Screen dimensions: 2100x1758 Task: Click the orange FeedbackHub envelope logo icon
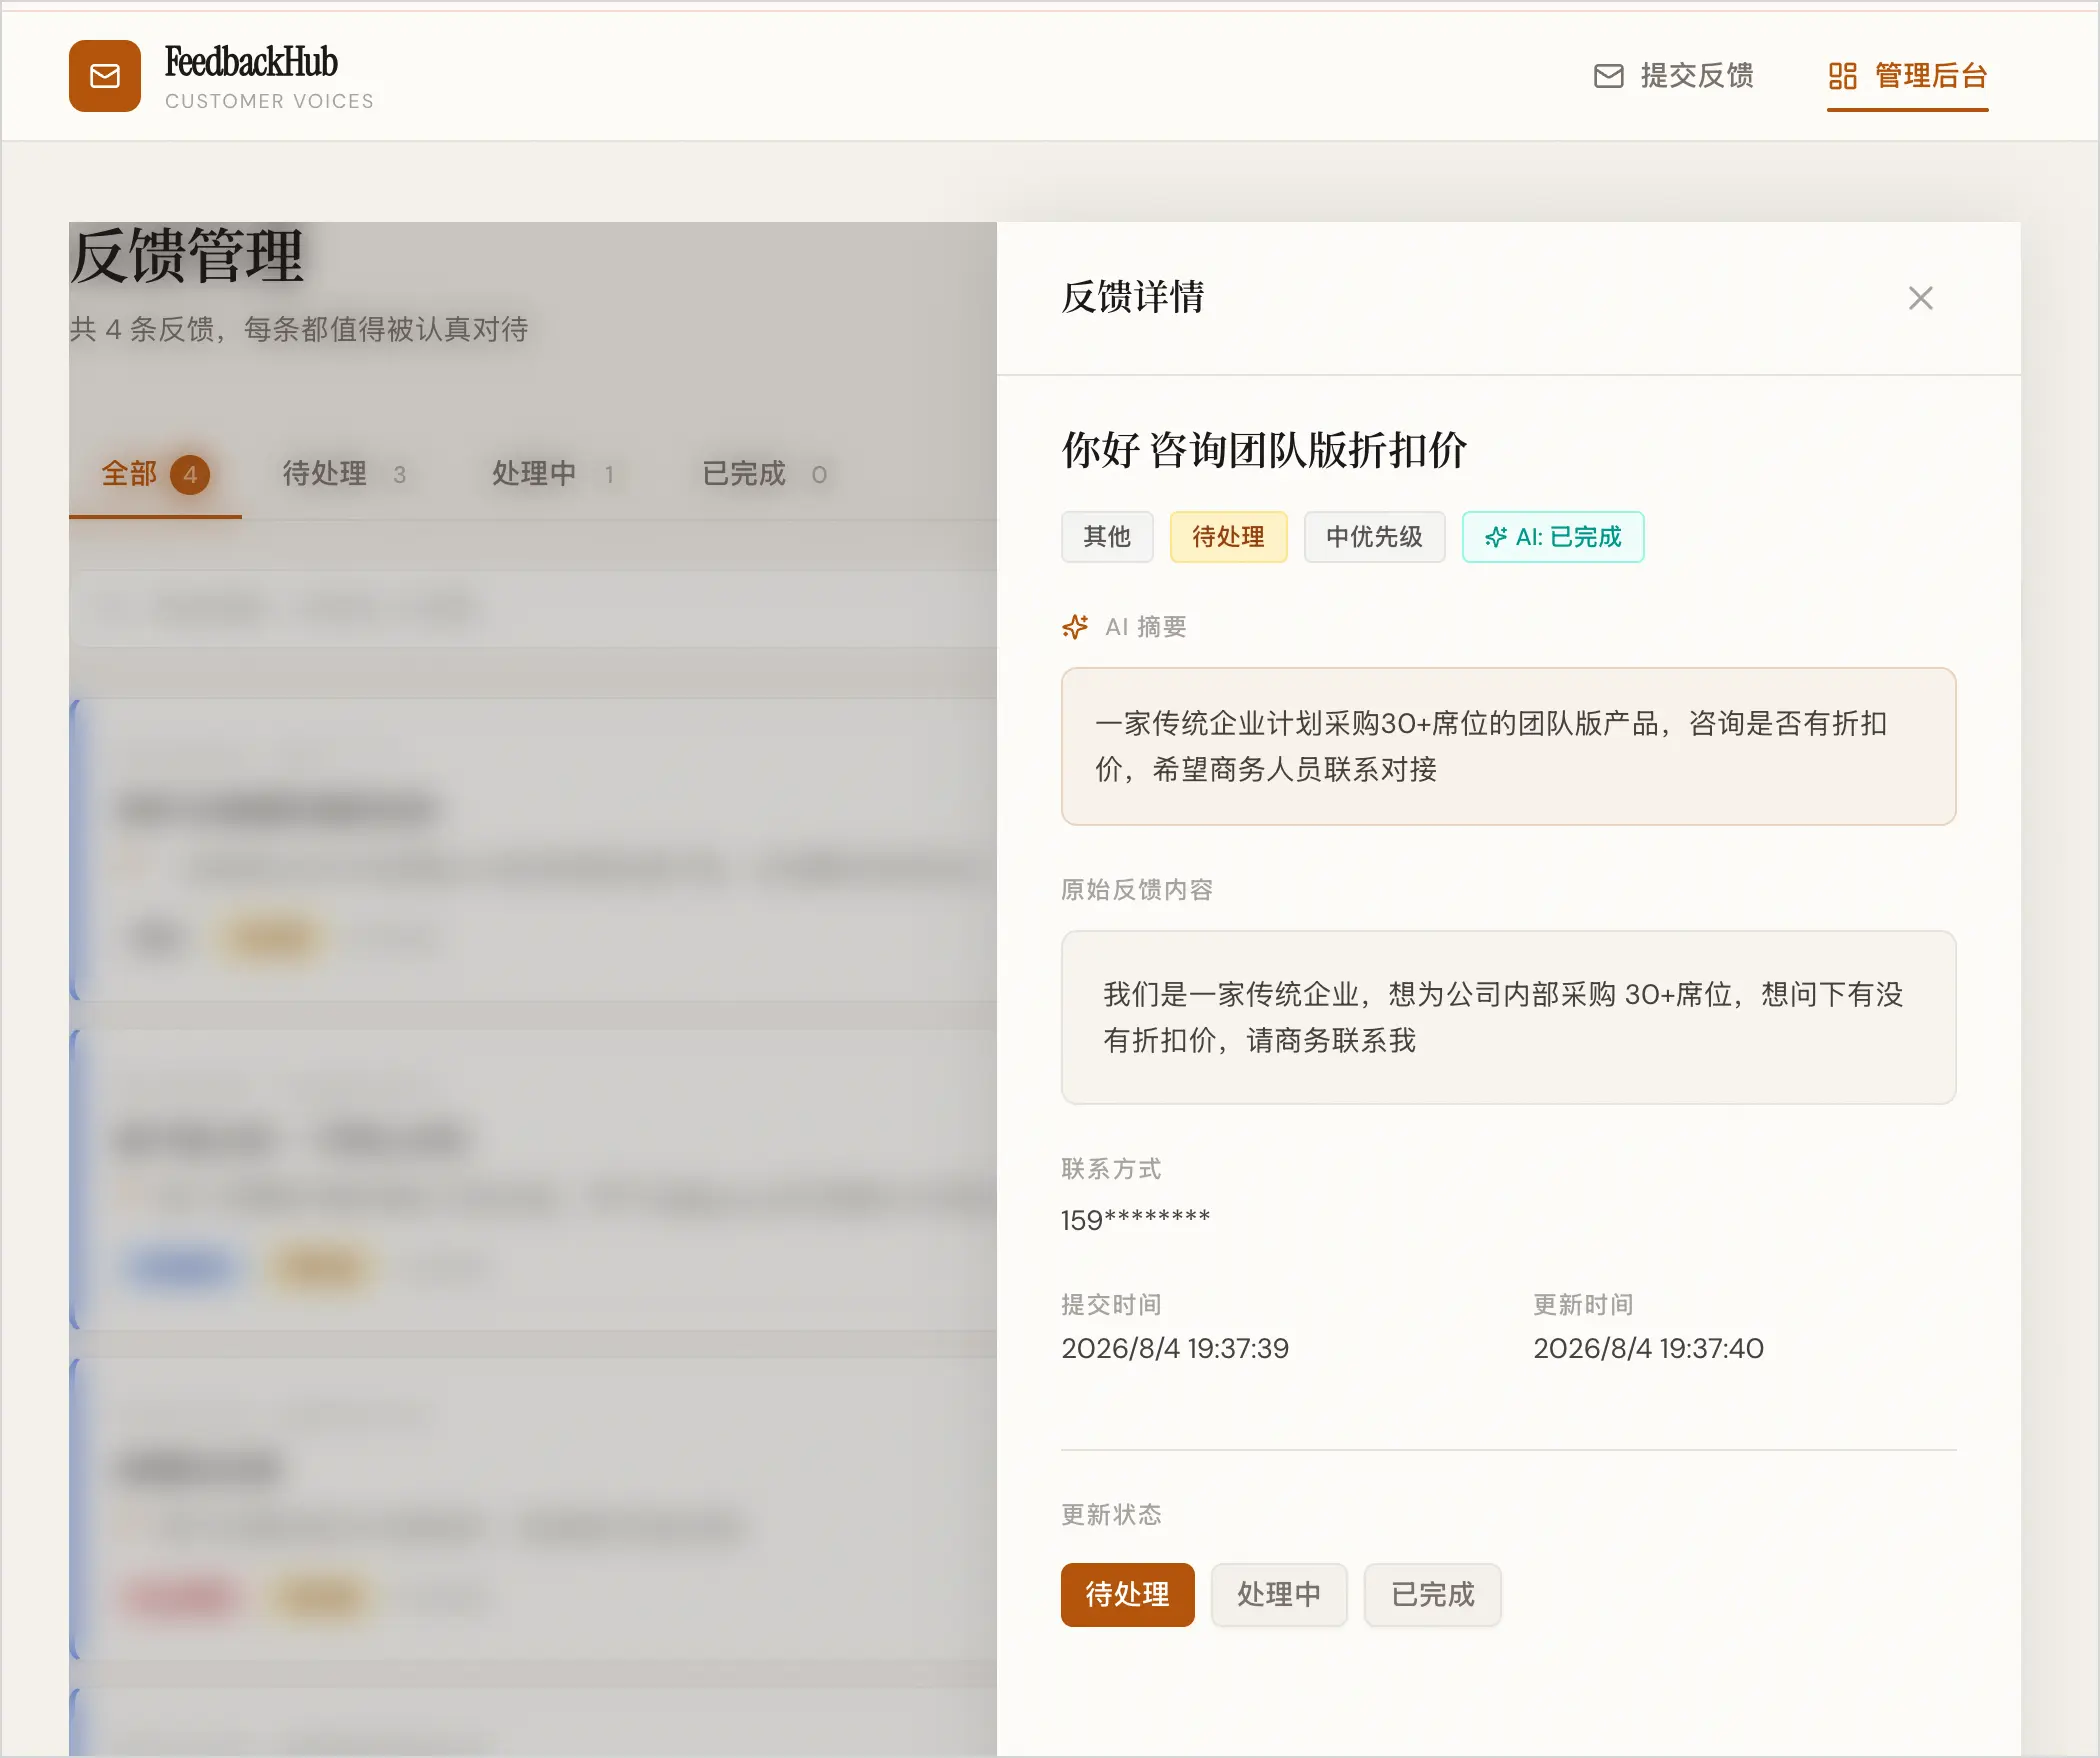(105, 76)
